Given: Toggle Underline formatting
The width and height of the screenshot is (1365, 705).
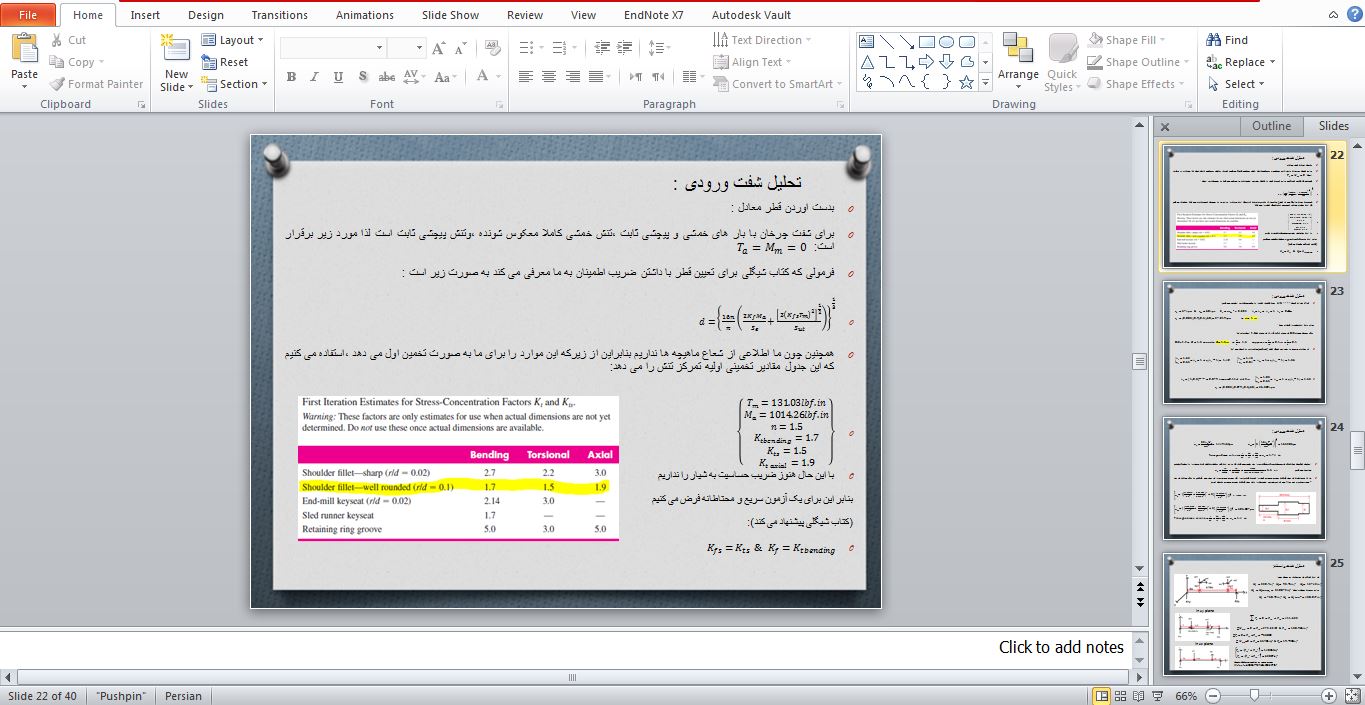Looking at the screenshot, I should [x=338, y=76].
